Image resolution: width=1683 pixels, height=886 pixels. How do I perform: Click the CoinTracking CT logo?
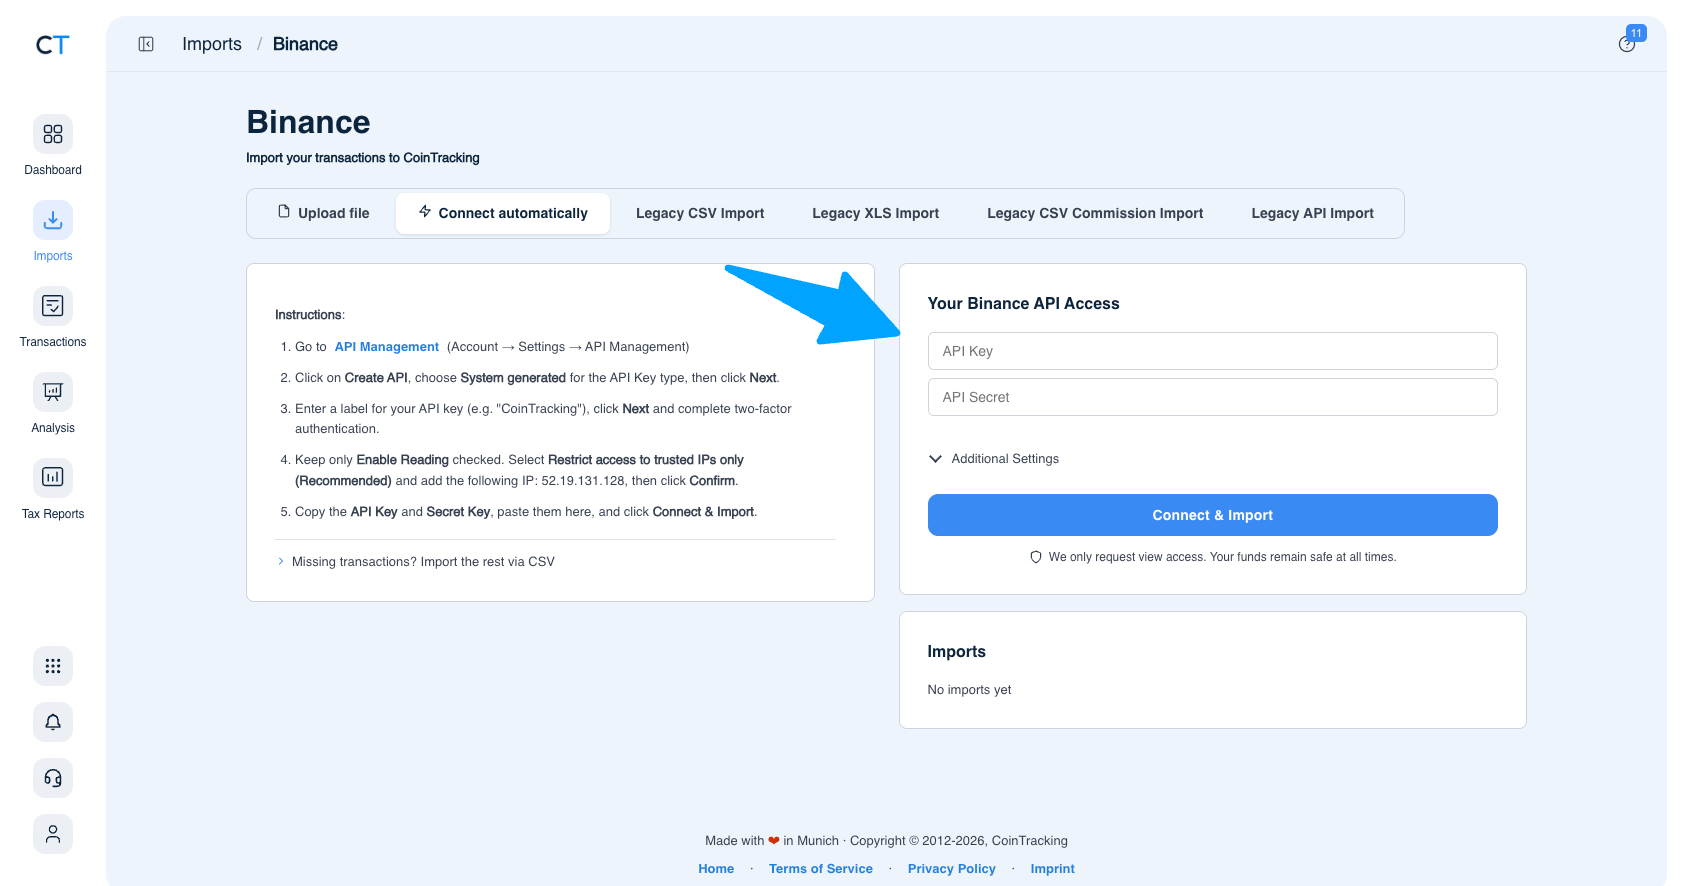coord(53,45)
